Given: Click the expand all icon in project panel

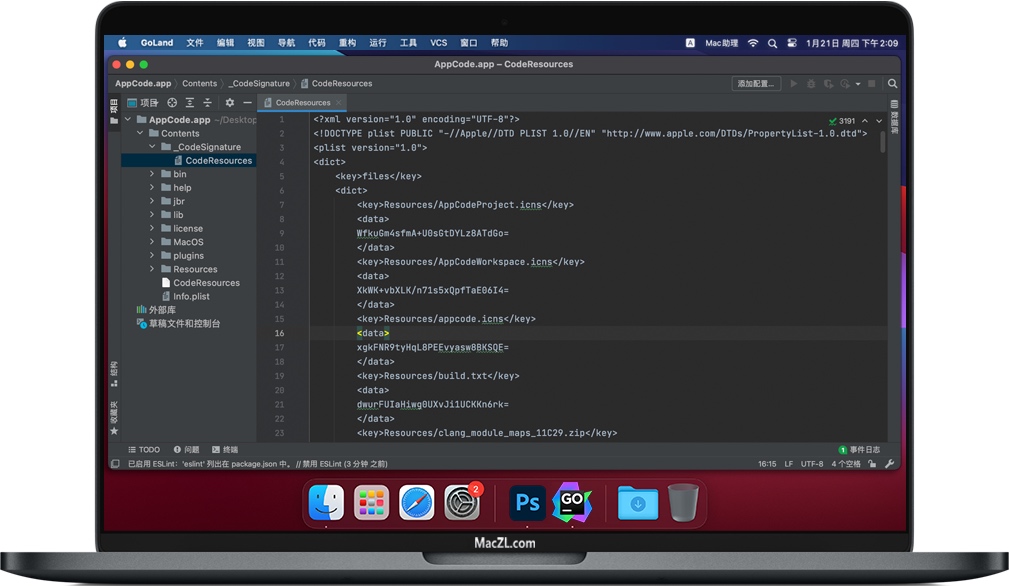Looking at the screenshot, I should coord(190,102).
